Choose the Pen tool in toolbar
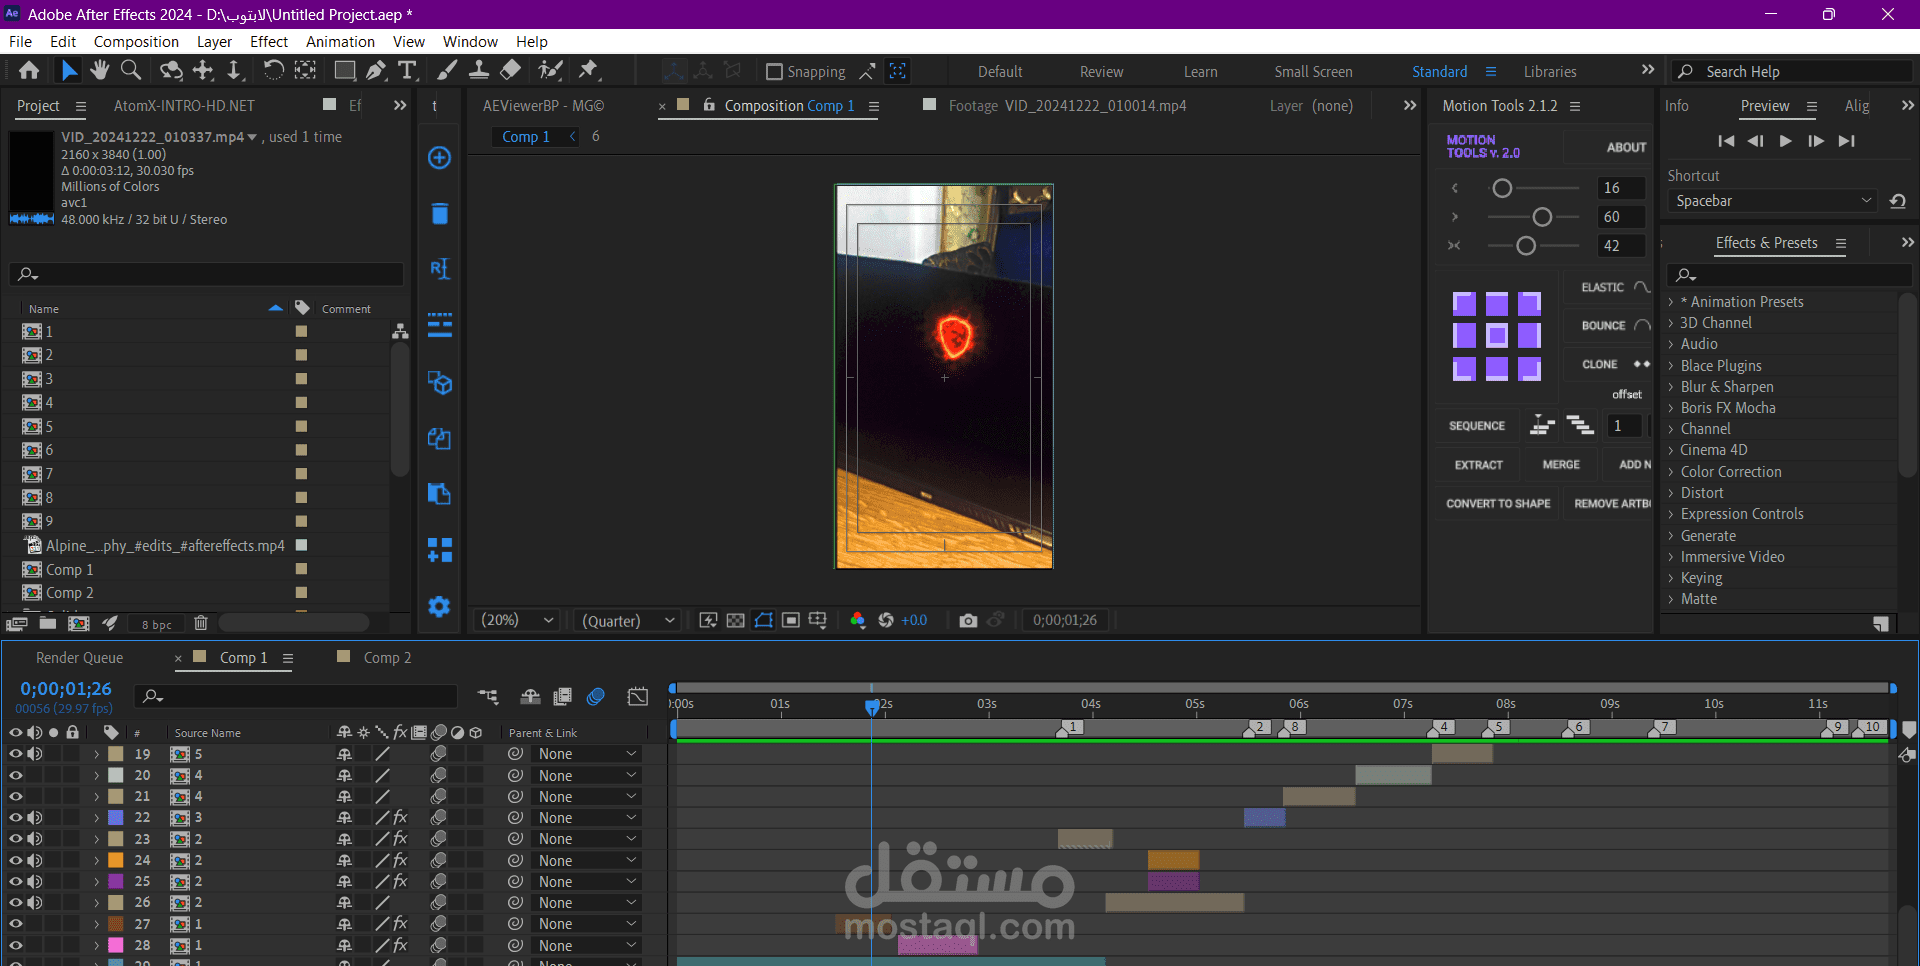 point(376,70)
